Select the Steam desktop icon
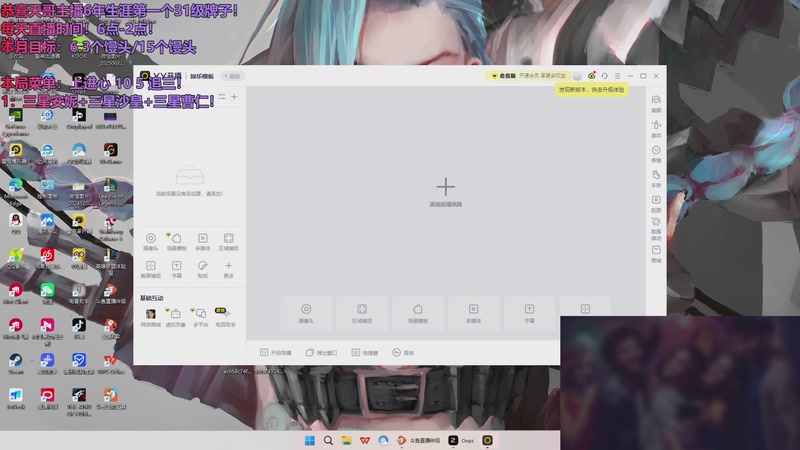The image size is (800, 450). [x=15, y=364]
